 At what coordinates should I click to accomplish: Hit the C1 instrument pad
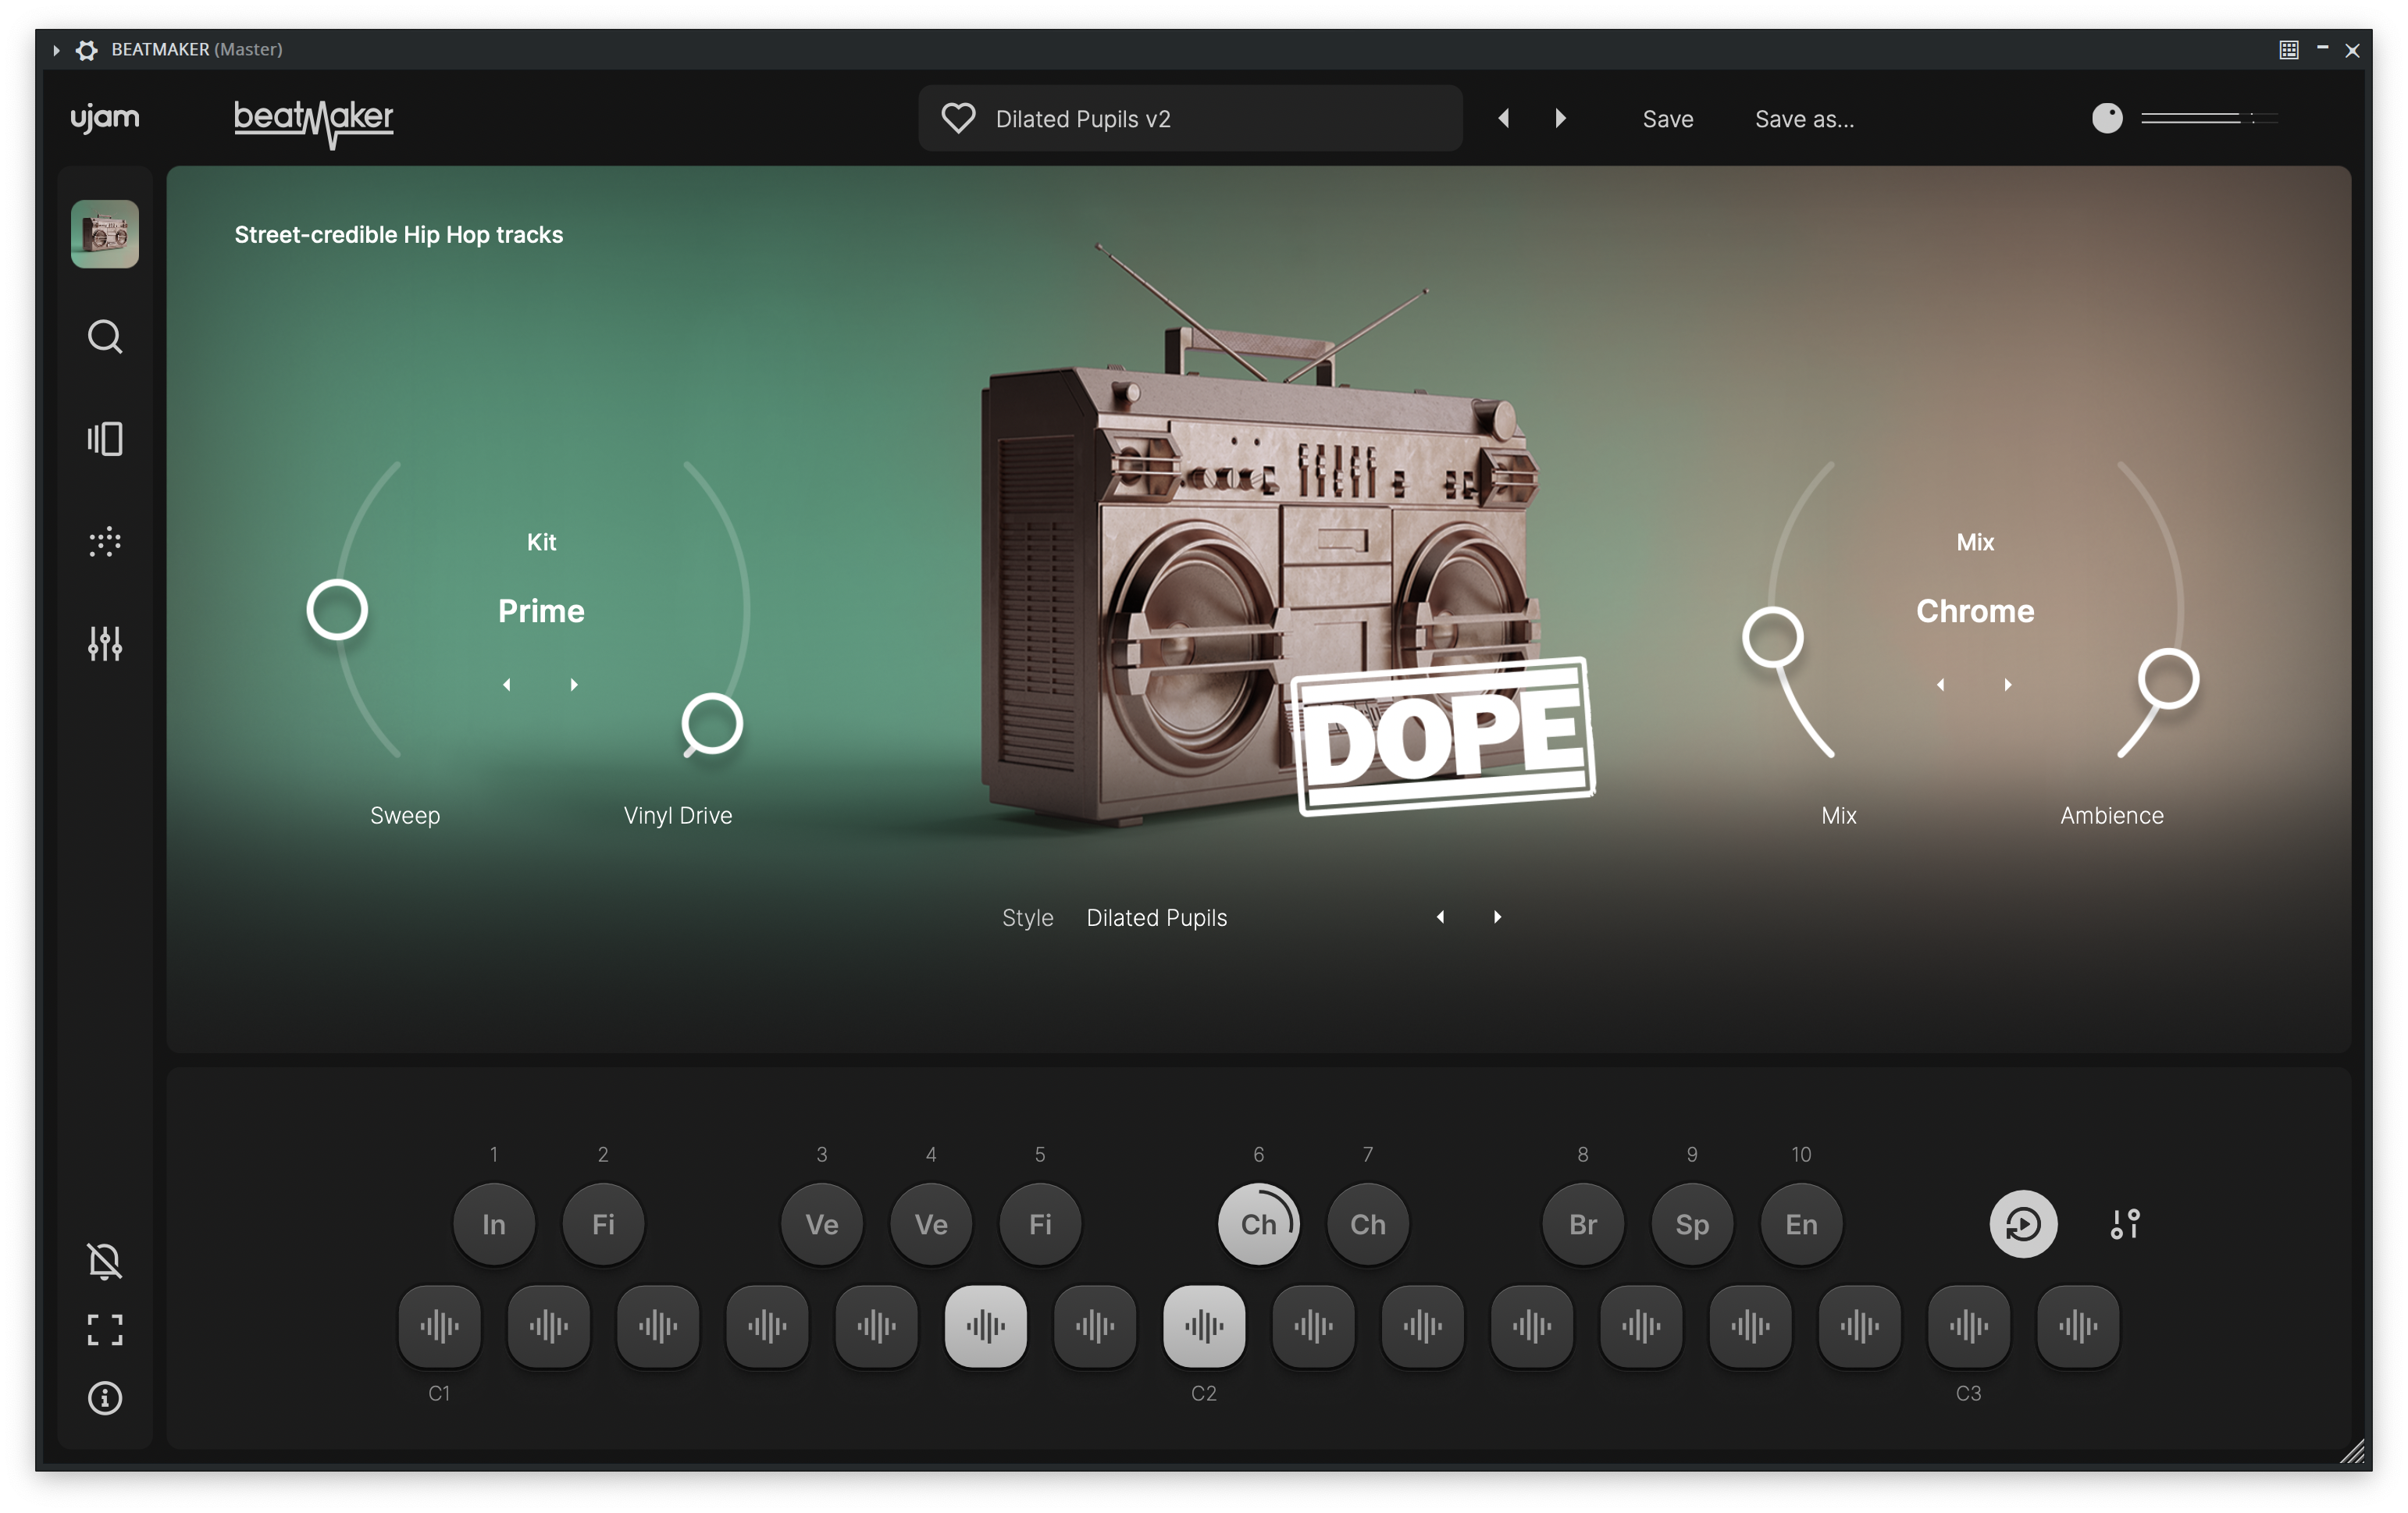pyautogui.click(x=440, y=1327)
